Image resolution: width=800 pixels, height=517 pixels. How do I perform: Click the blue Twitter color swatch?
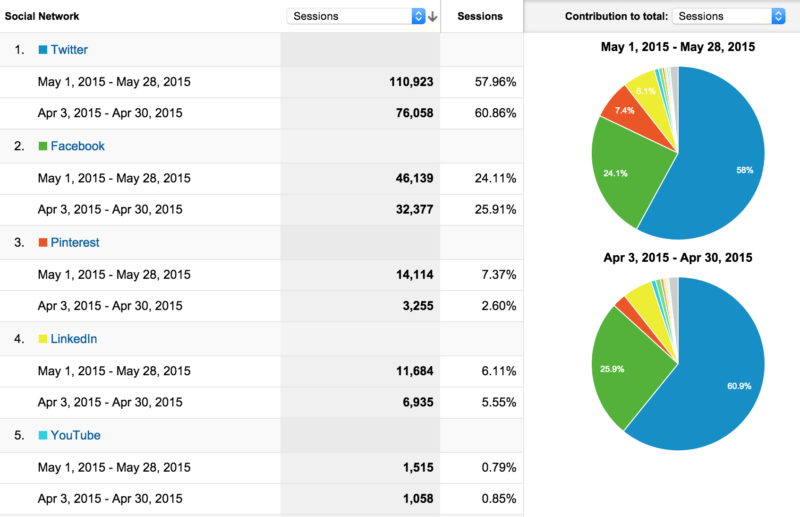[43, 50]
